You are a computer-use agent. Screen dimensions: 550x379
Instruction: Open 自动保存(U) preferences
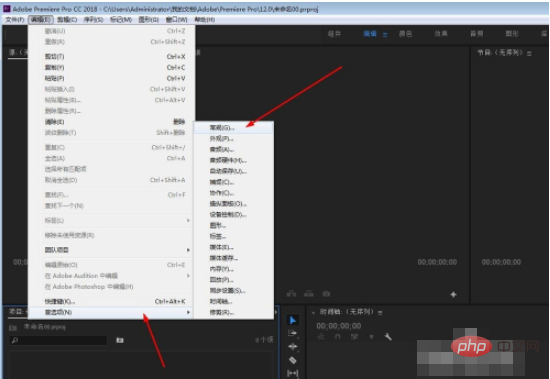tap(234, 171)
